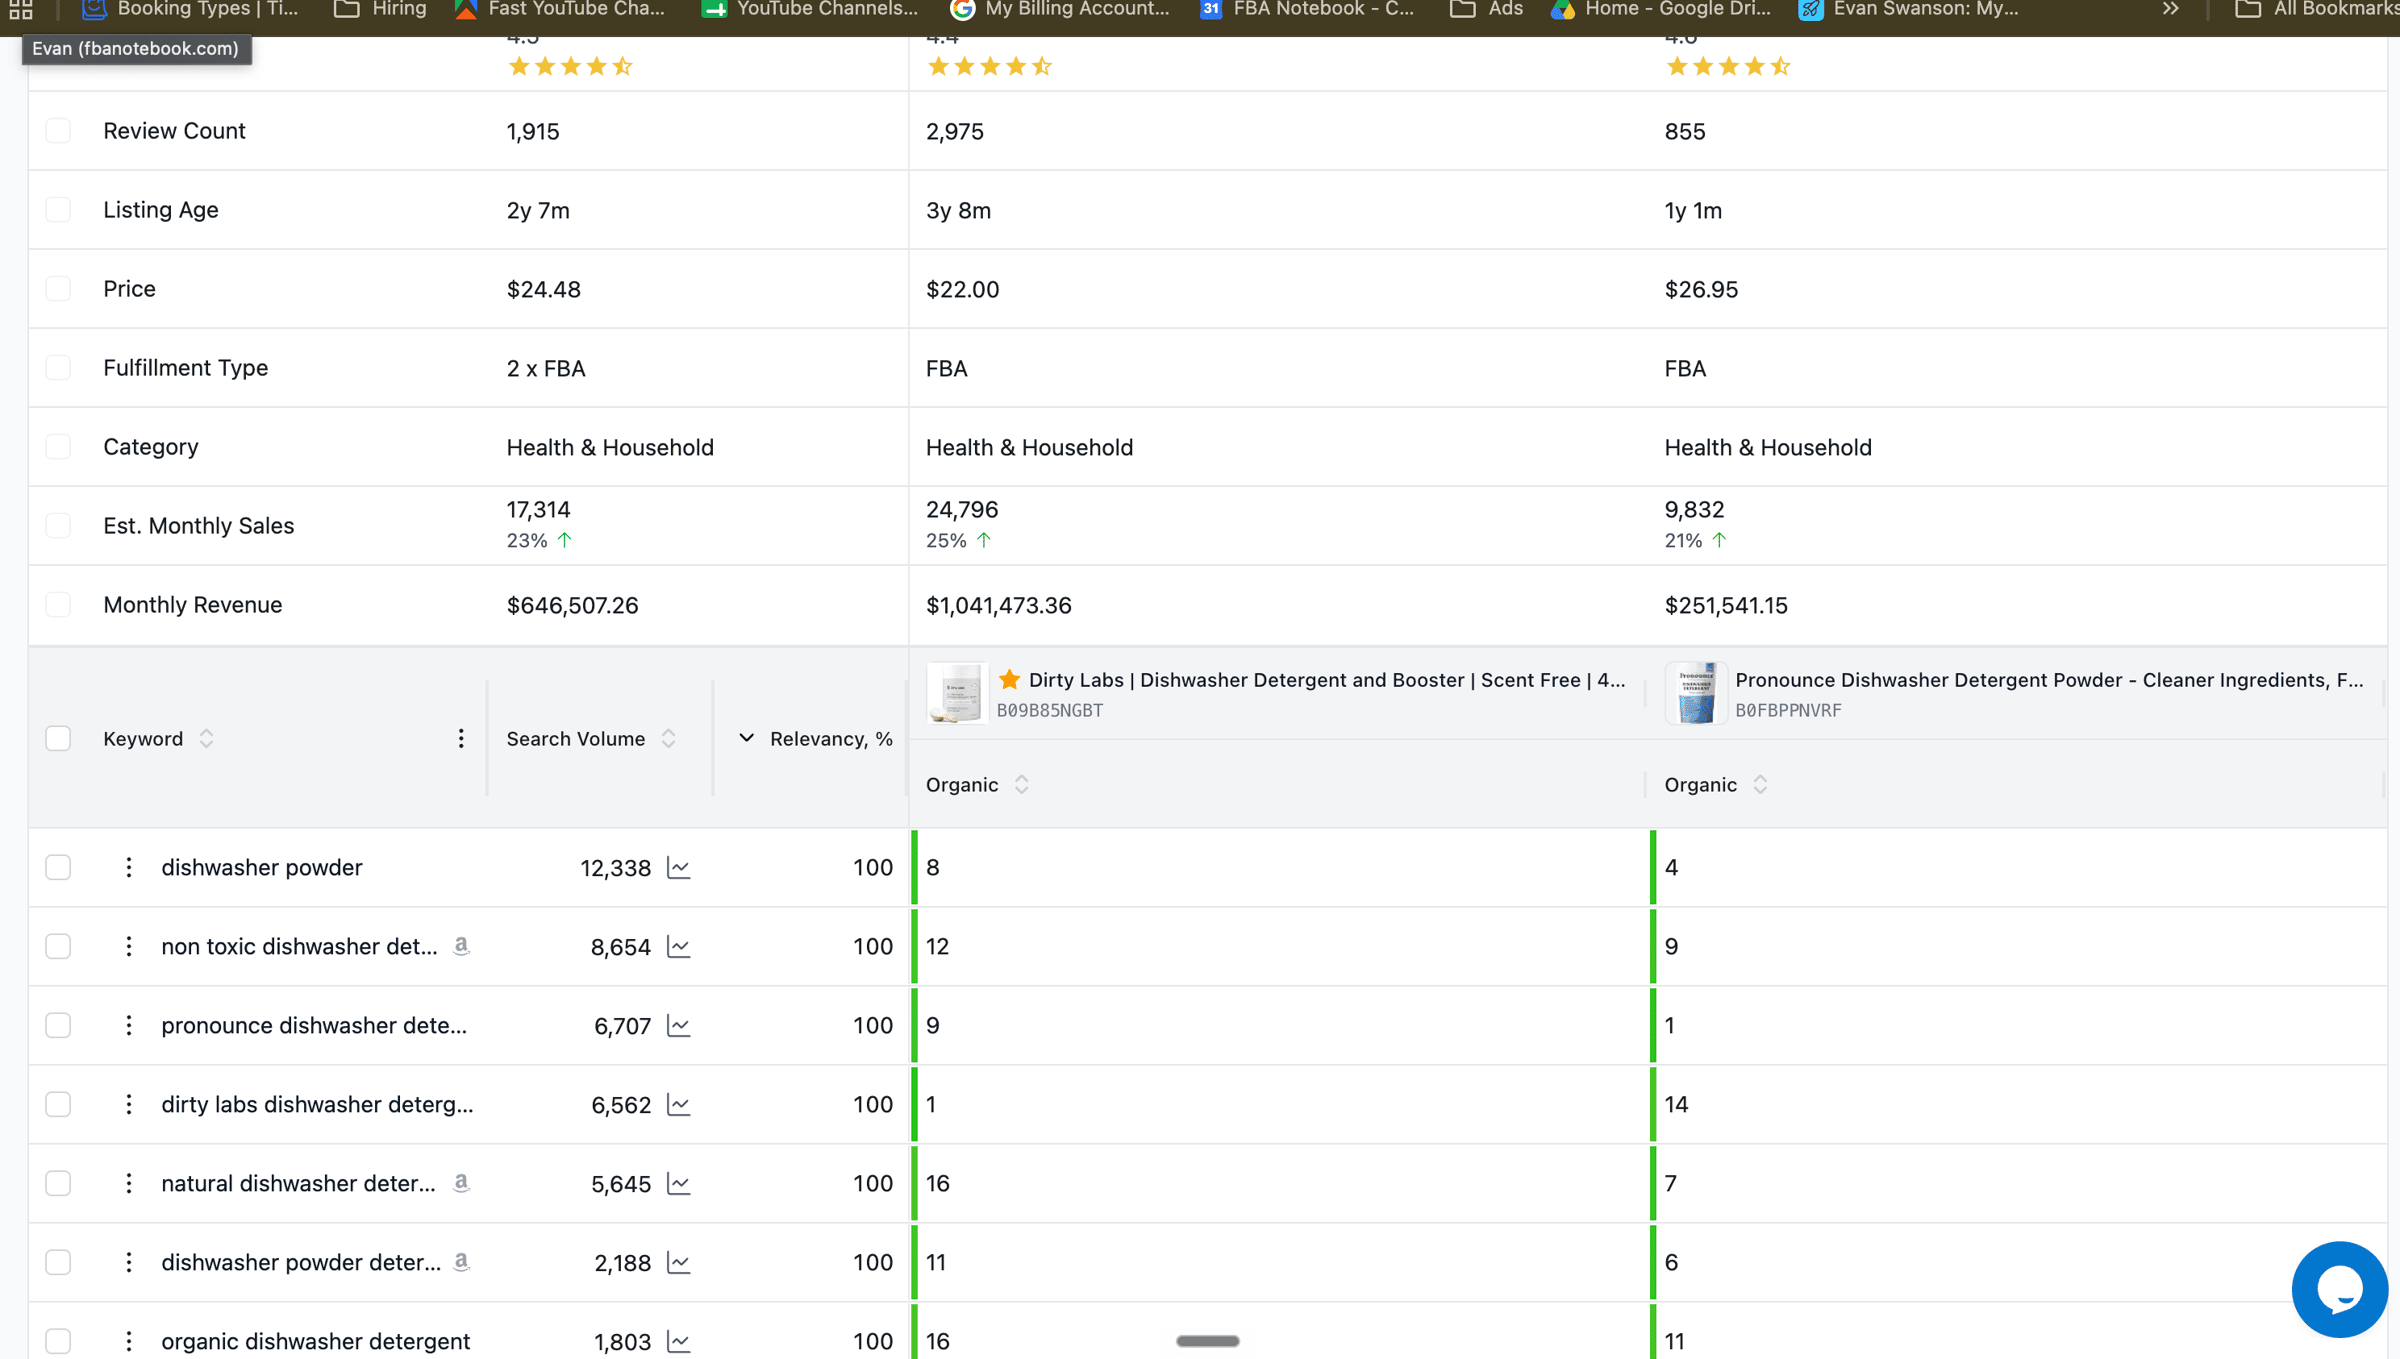This screenshot has width=2400, height=1359.
Task: Sort Dirty Labs Organic rank column
Action: click(1021, 784)
